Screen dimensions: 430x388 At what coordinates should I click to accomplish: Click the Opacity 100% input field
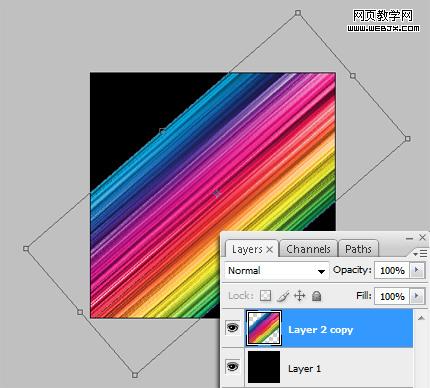tap(392, 270)
